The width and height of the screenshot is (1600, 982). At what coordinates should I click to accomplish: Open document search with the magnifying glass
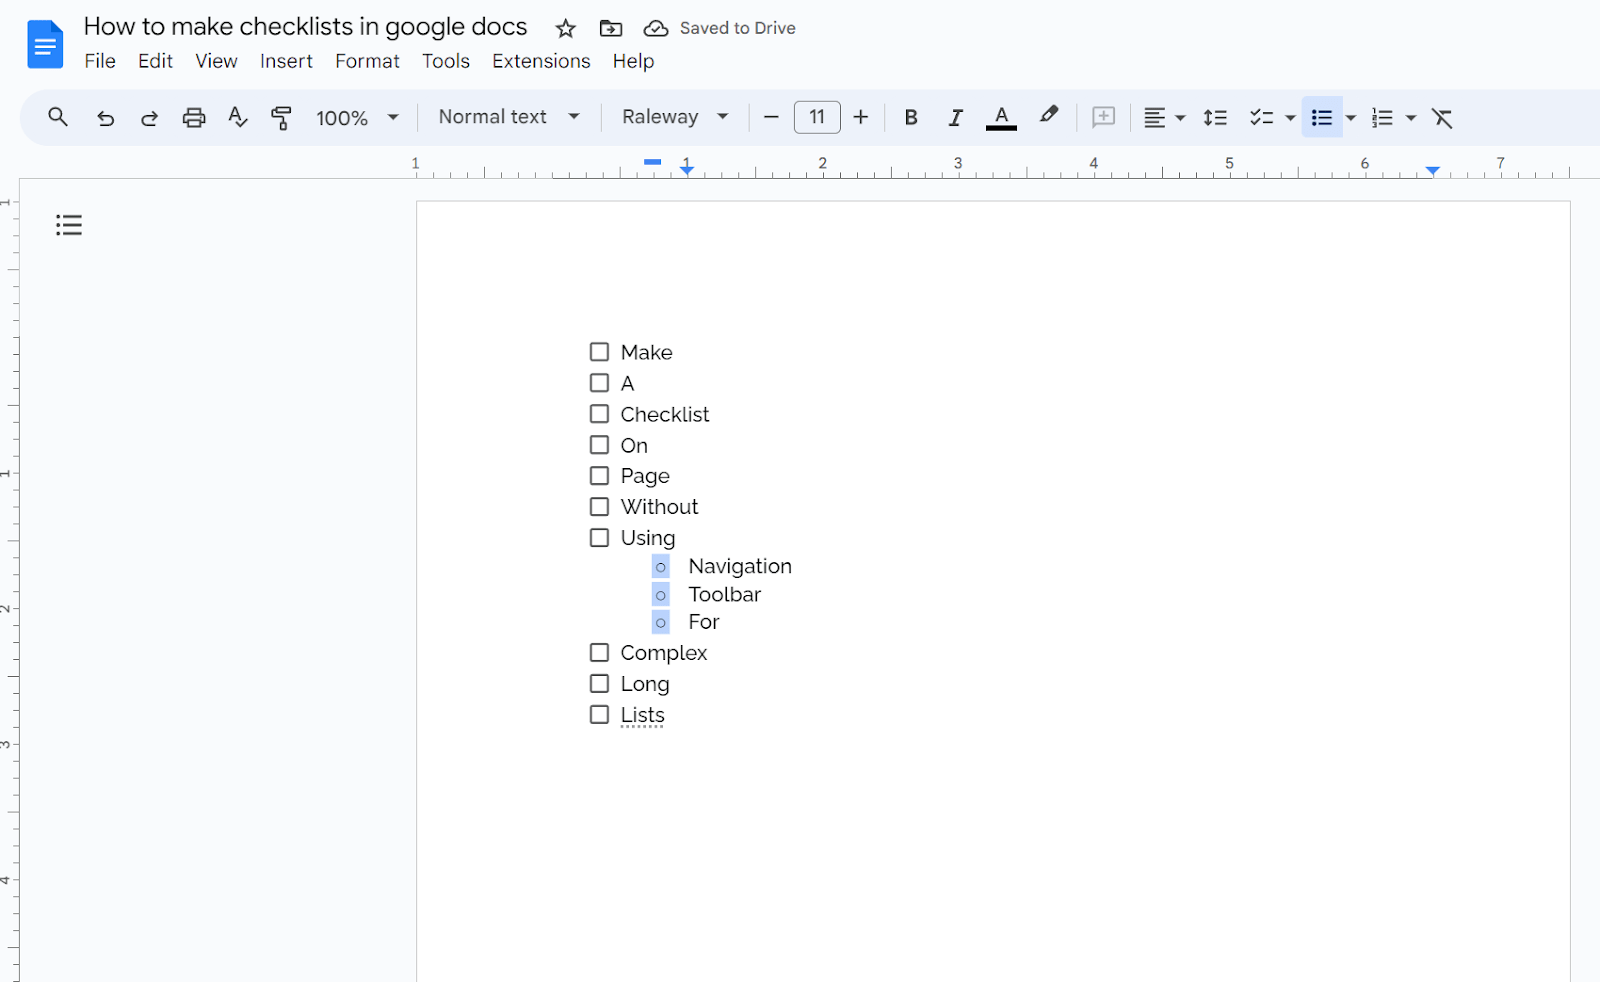click(57, 117)
